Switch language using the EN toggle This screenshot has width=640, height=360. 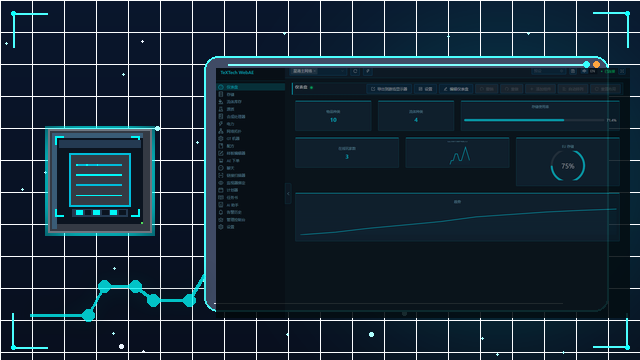point(592,71)
